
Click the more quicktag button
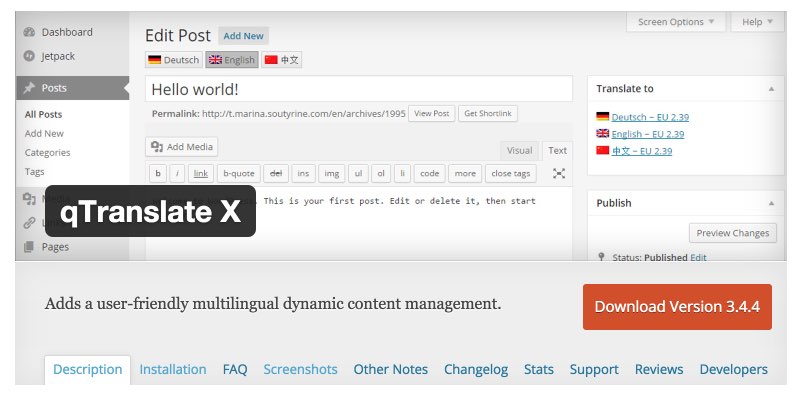[x=465, y=173]
